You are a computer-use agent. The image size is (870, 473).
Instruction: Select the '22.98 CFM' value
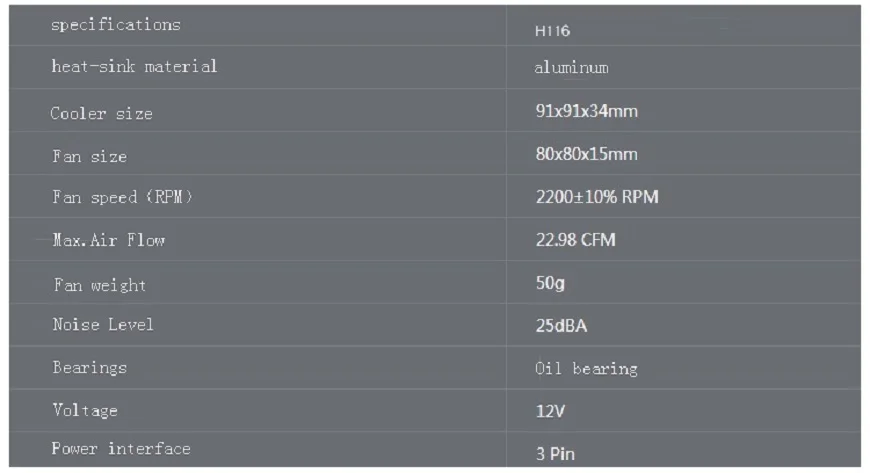(x=576, y=240)
